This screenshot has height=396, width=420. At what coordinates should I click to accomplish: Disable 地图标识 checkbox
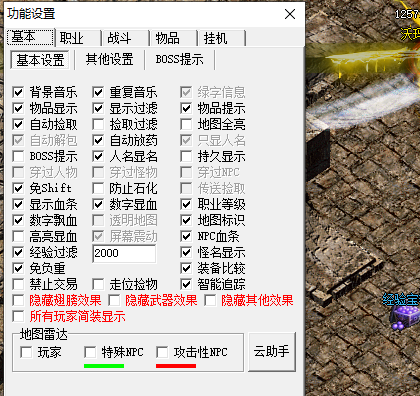[186, 220]
